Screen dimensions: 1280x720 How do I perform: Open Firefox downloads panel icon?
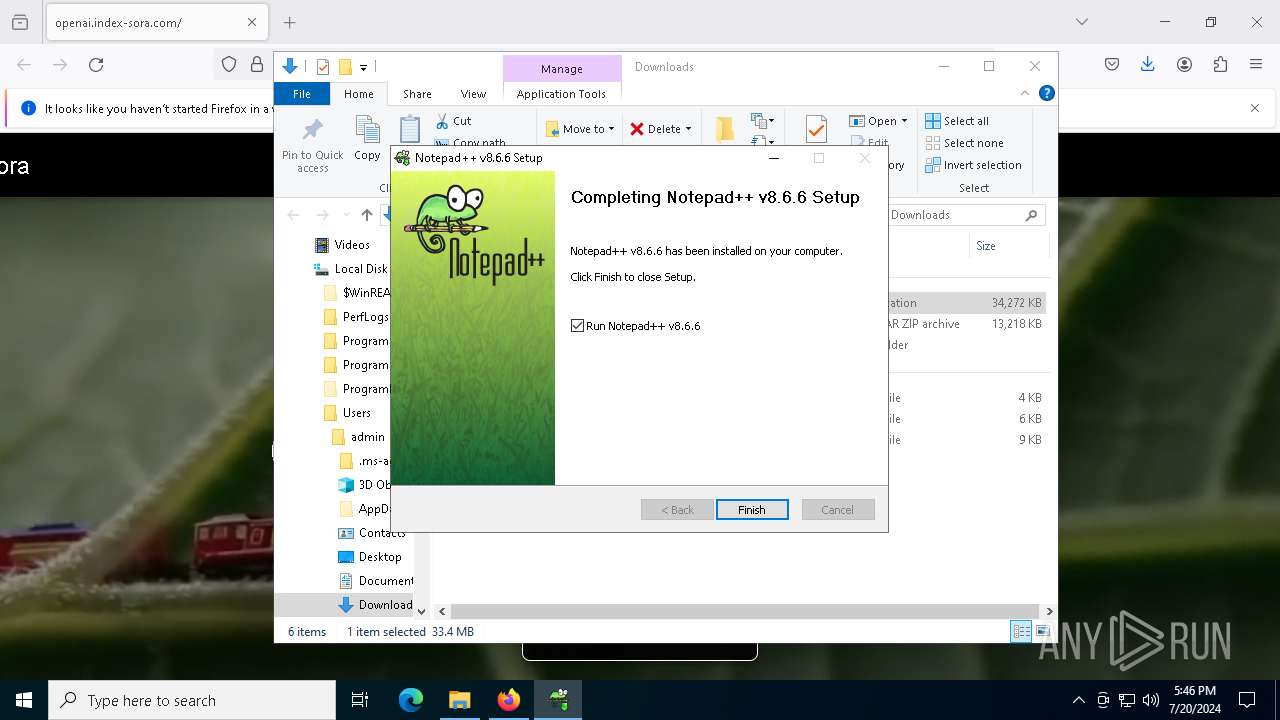[1148, 65]
